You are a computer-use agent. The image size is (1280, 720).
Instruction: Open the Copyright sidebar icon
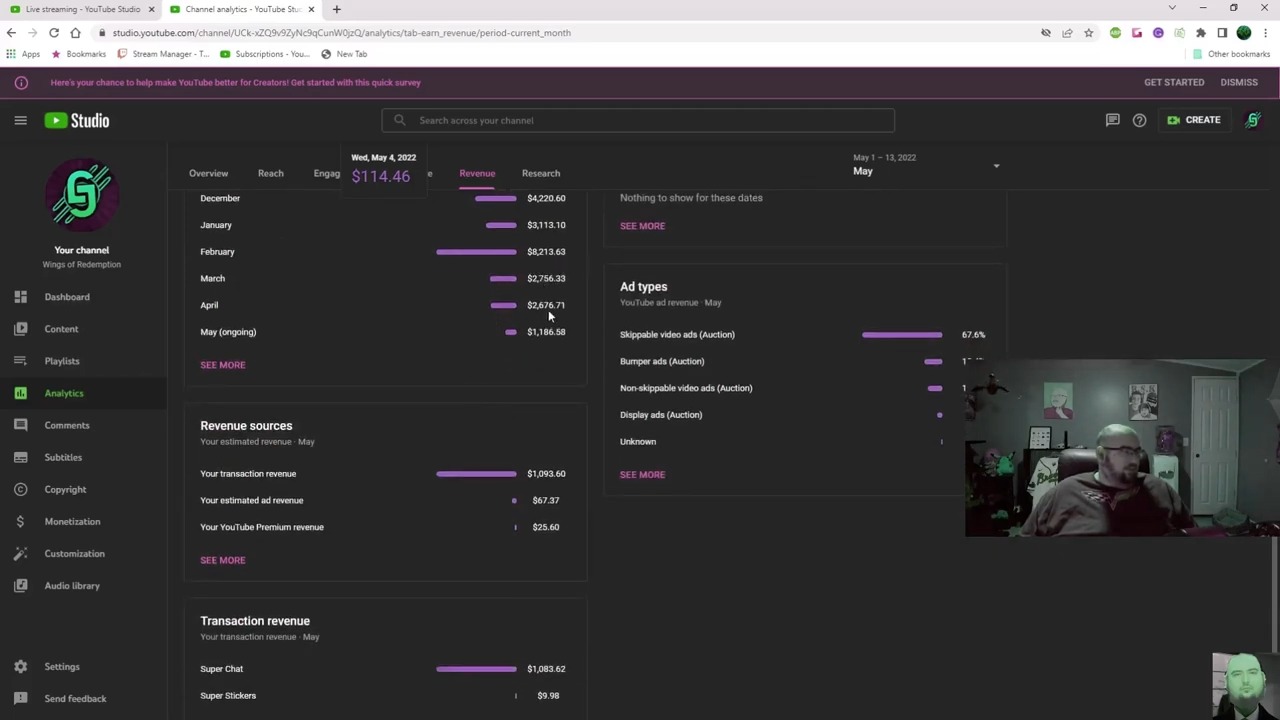pyautogui.click(x=20, y=489)
